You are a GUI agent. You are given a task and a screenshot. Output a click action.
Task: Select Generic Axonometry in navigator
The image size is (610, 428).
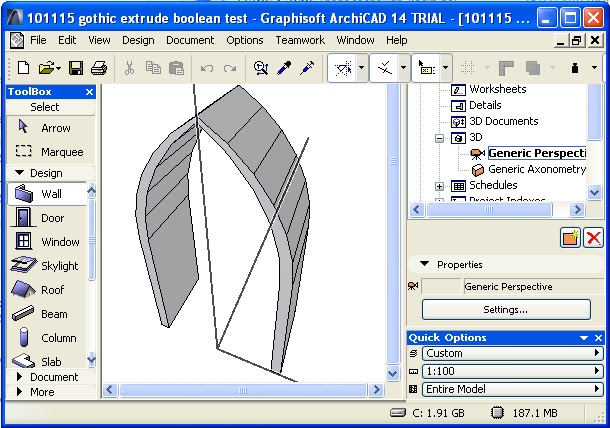pos(537,169)
